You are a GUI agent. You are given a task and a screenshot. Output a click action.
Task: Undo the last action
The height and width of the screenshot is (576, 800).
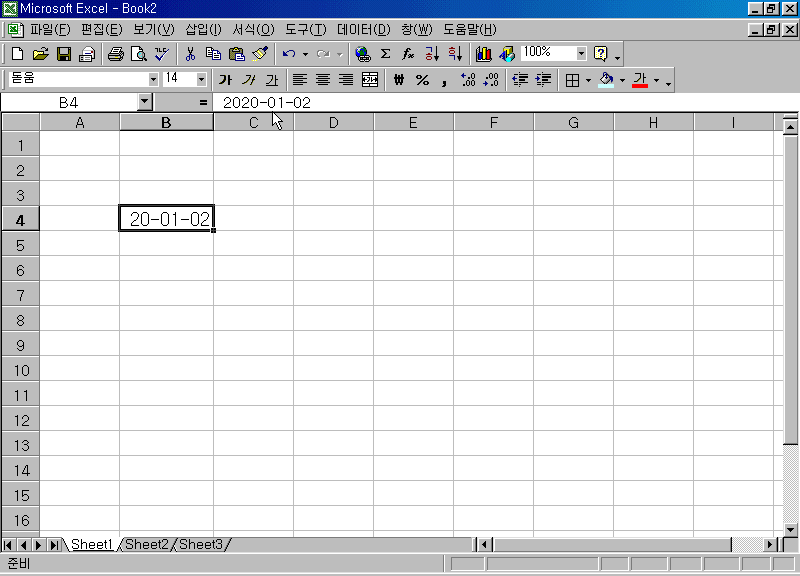coord(289,54)
